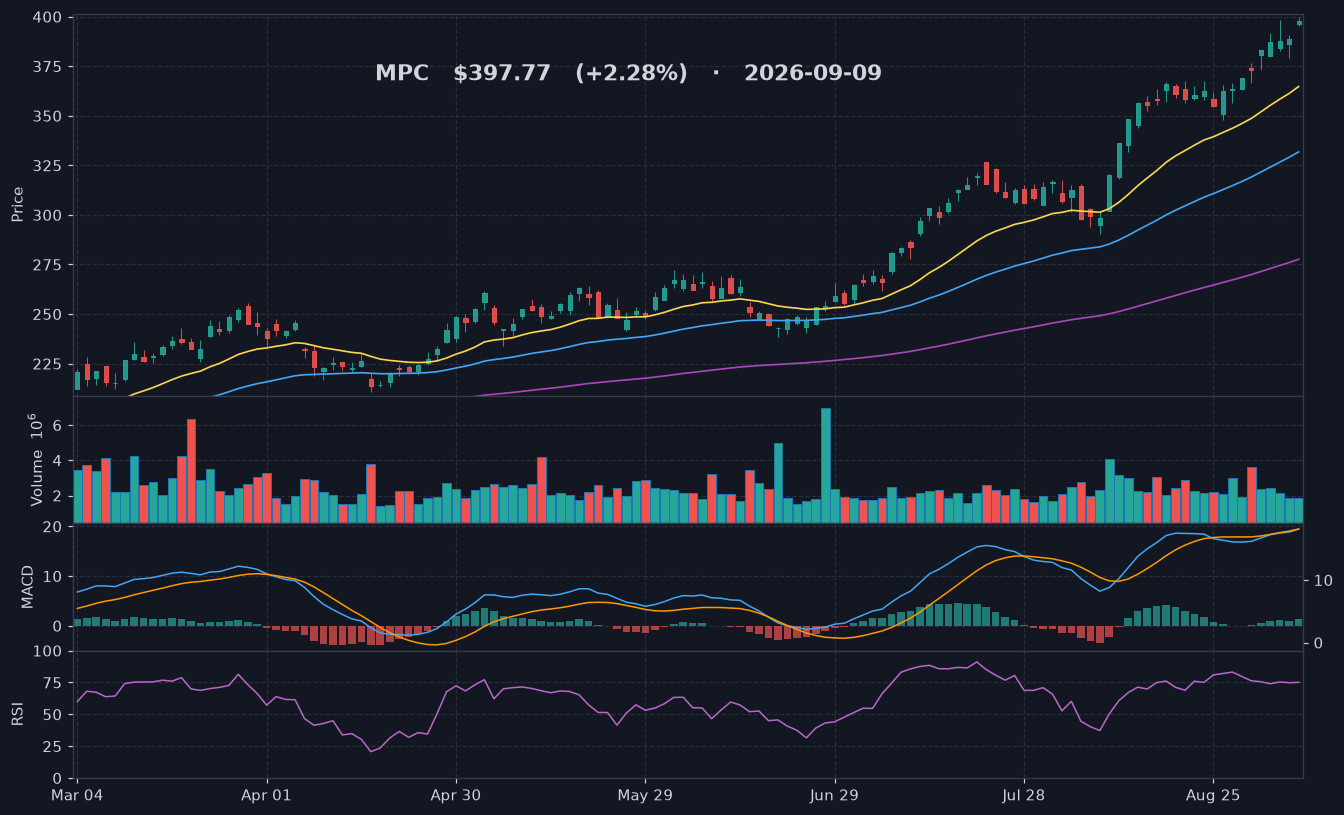Click the 300 price axis tick

pyautogui.click(x=47, y=216)
